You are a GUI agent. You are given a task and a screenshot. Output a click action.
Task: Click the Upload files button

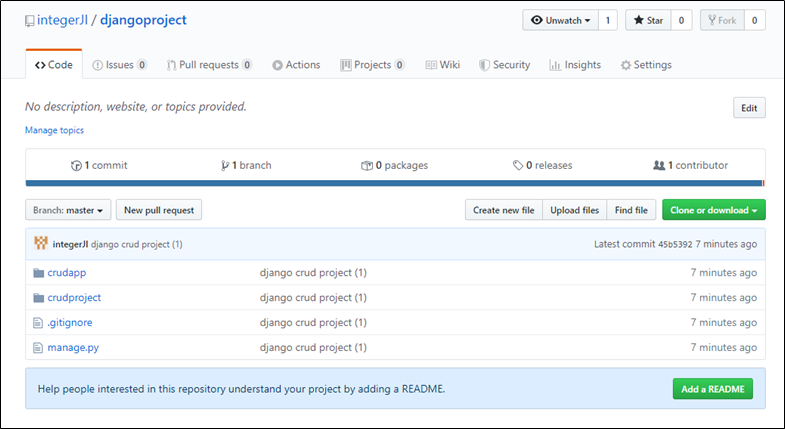click(x=575, y=210)
